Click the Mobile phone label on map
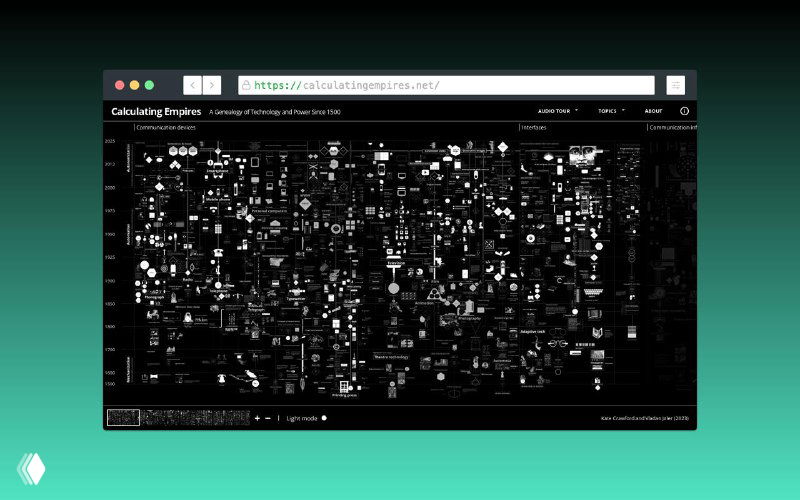Viewport: 800px width, 500px height. click(x=219, y=199)
